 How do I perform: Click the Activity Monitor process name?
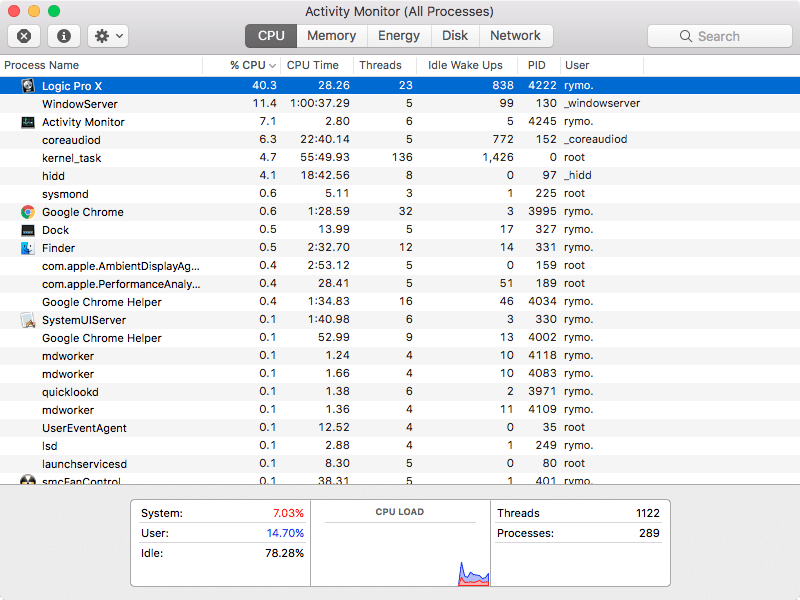tap(83, 122)
